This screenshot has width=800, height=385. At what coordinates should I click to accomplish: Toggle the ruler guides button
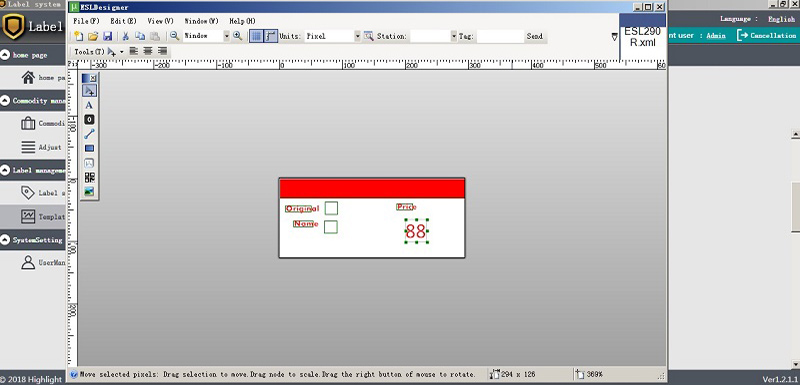click(271, 36)
